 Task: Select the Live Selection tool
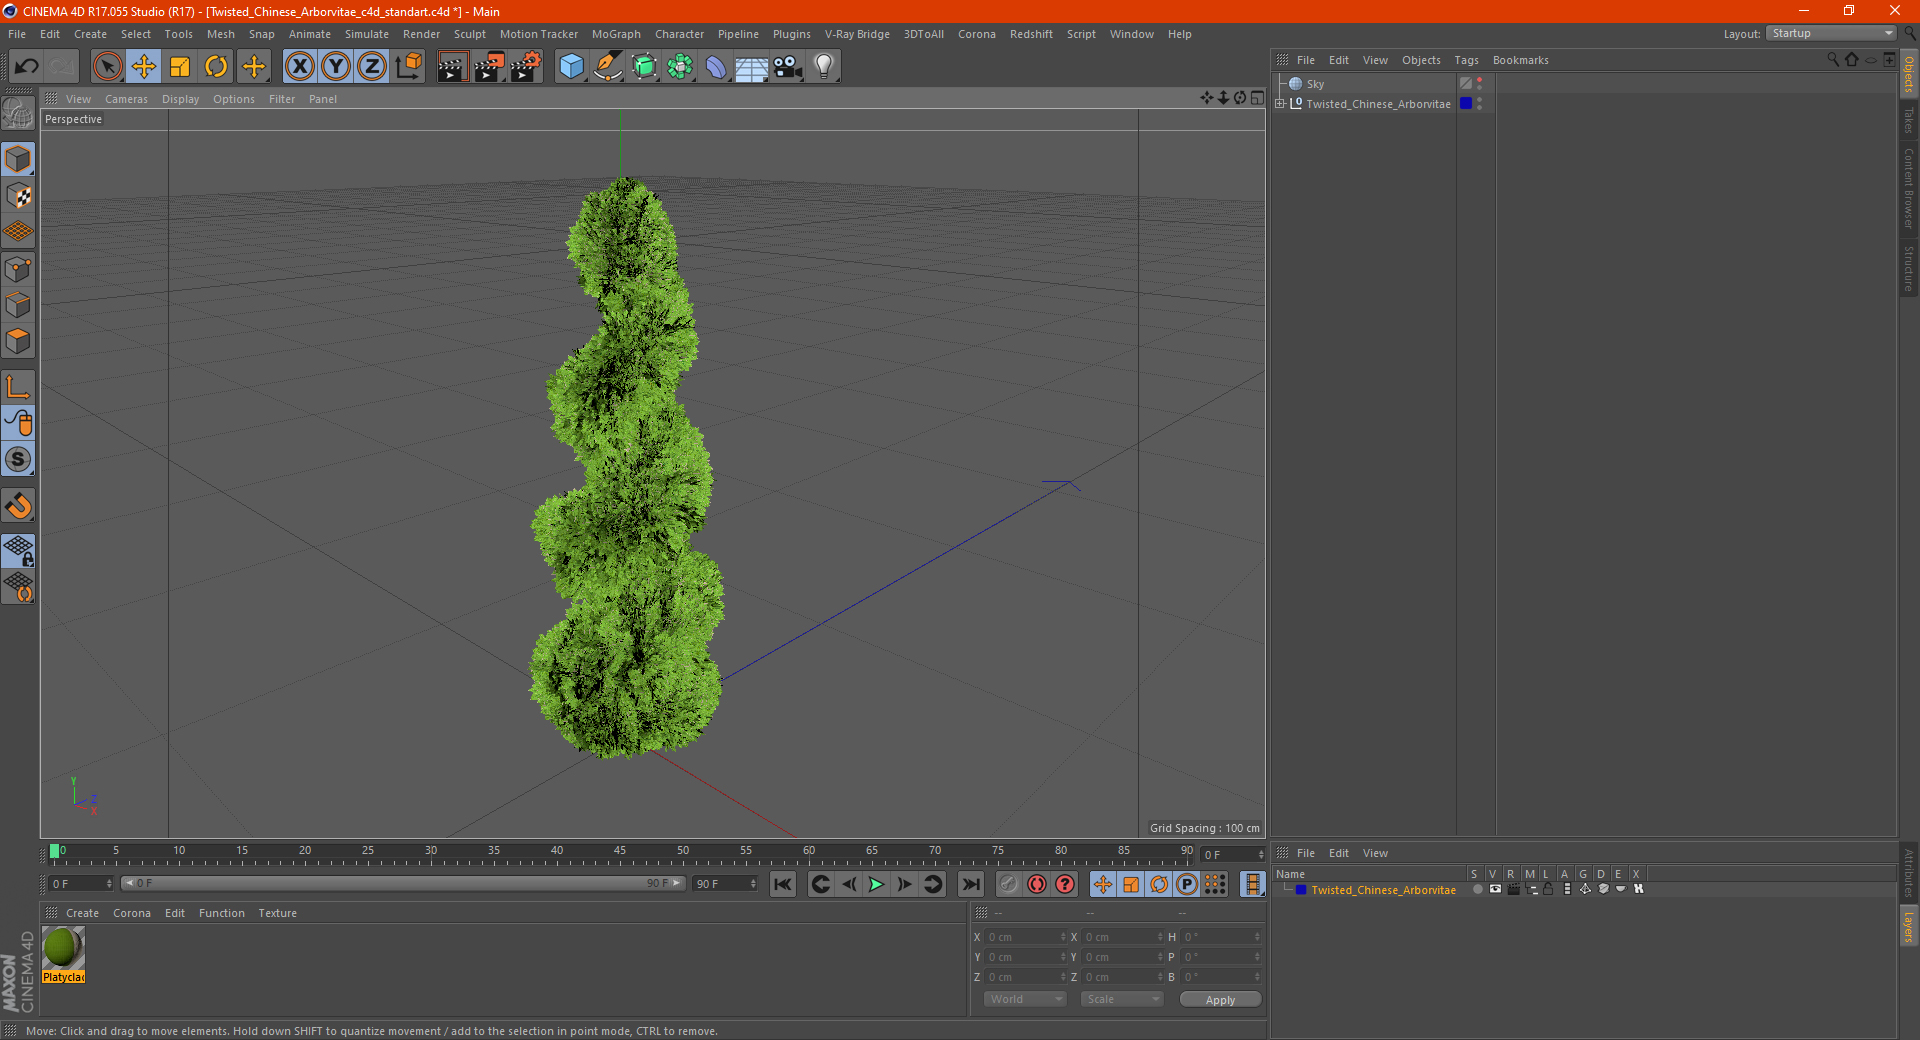tap(107, 67)
